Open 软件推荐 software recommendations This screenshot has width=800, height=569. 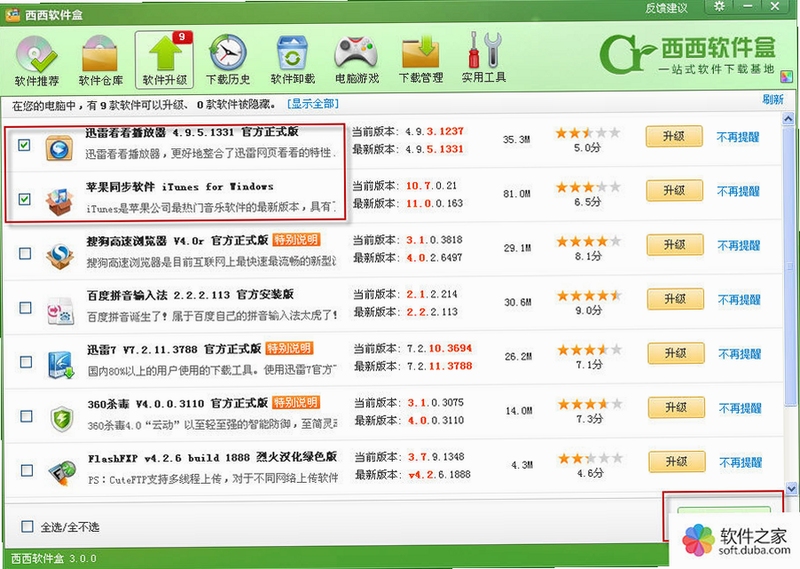tap(36, 60)
